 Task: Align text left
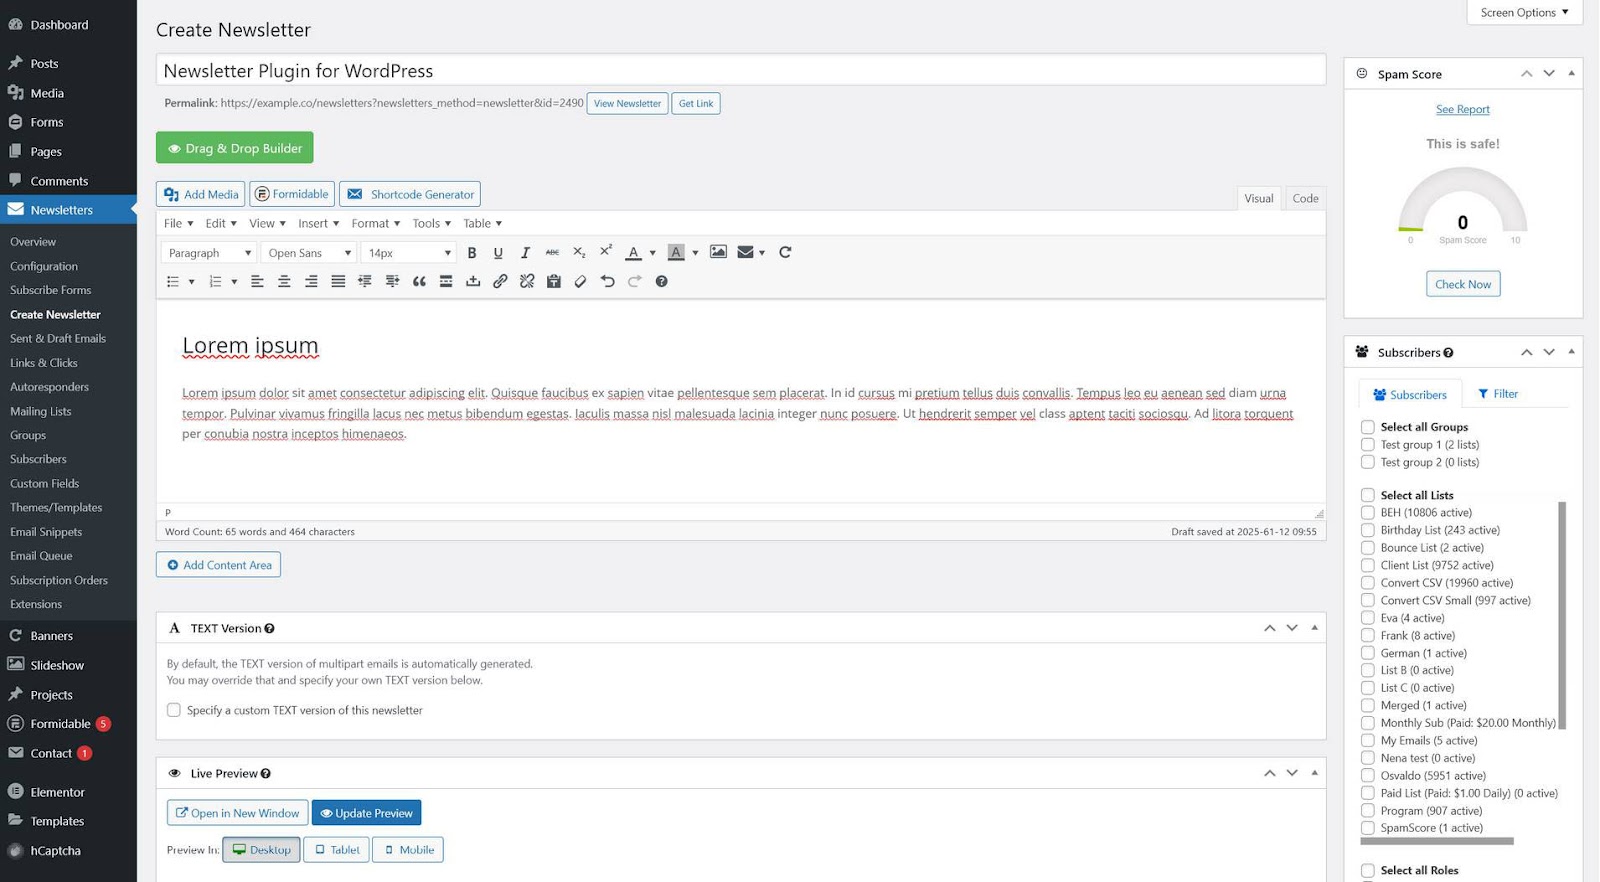click(257, 282)
